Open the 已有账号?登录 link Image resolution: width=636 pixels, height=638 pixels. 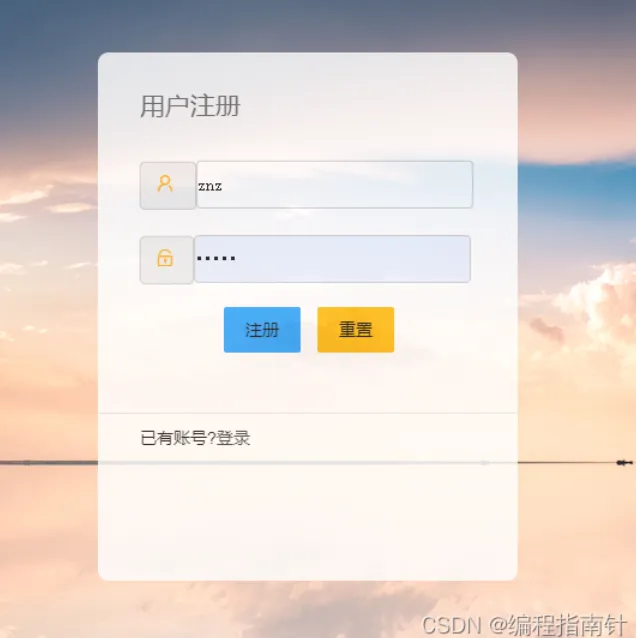(195, 438)
